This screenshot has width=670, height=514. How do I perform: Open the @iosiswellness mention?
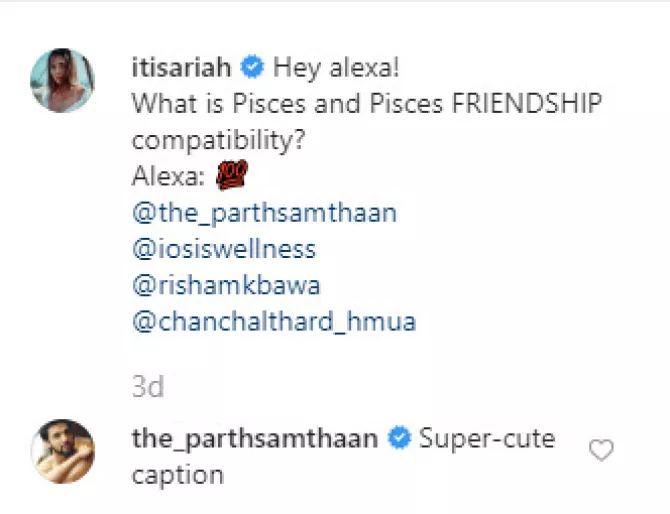click(223, 249)
